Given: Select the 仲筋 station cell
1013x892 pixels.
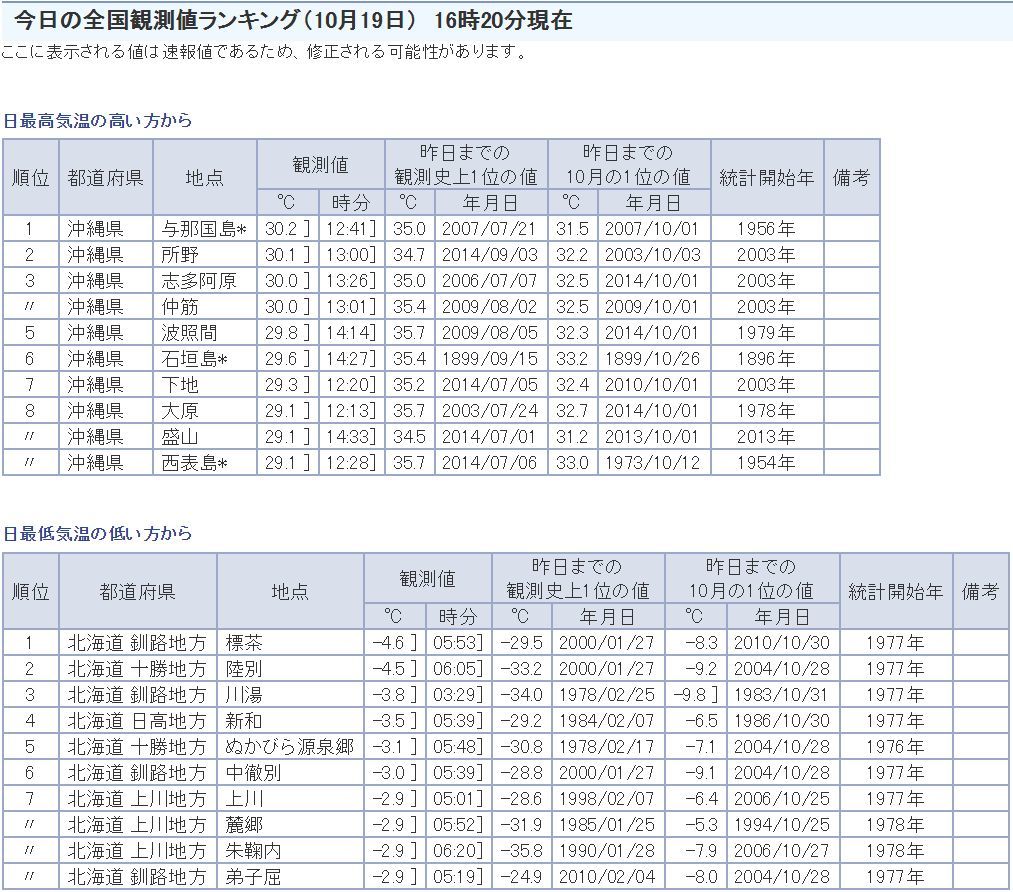Looking at the screenshot, I should pos(205,307).
